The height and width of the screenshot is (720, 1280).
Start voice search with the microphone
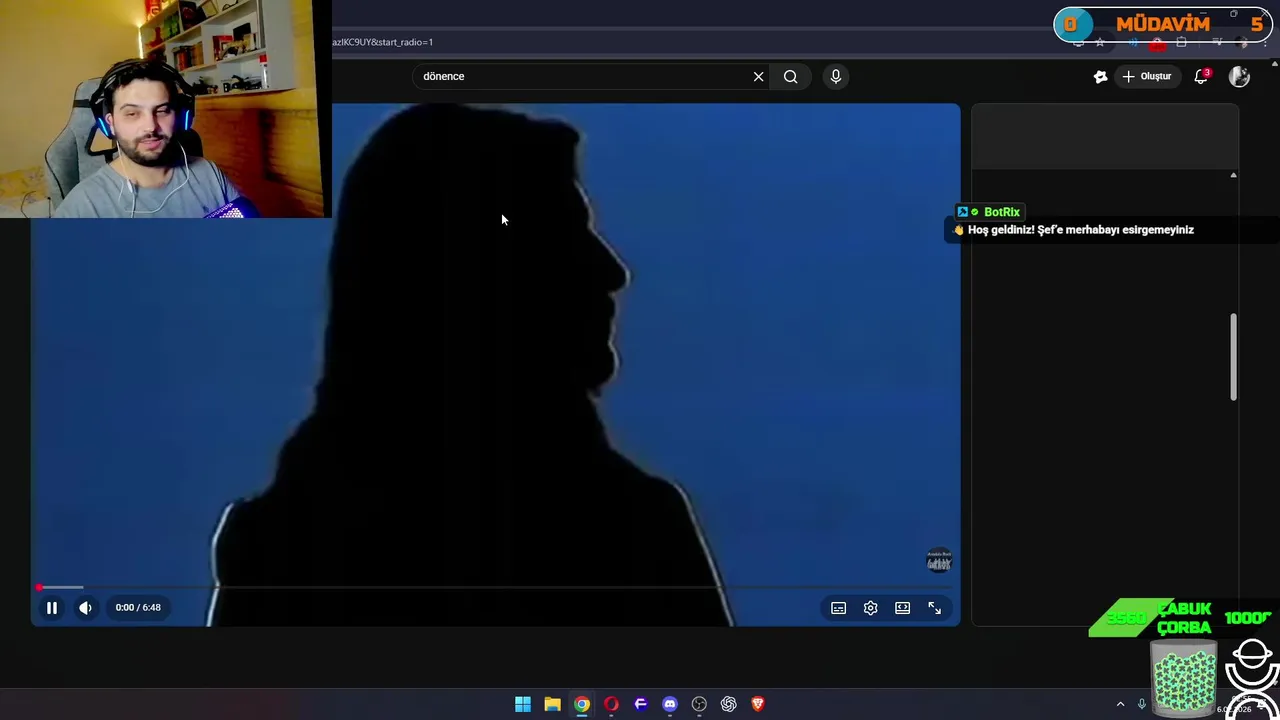point(836,76)
